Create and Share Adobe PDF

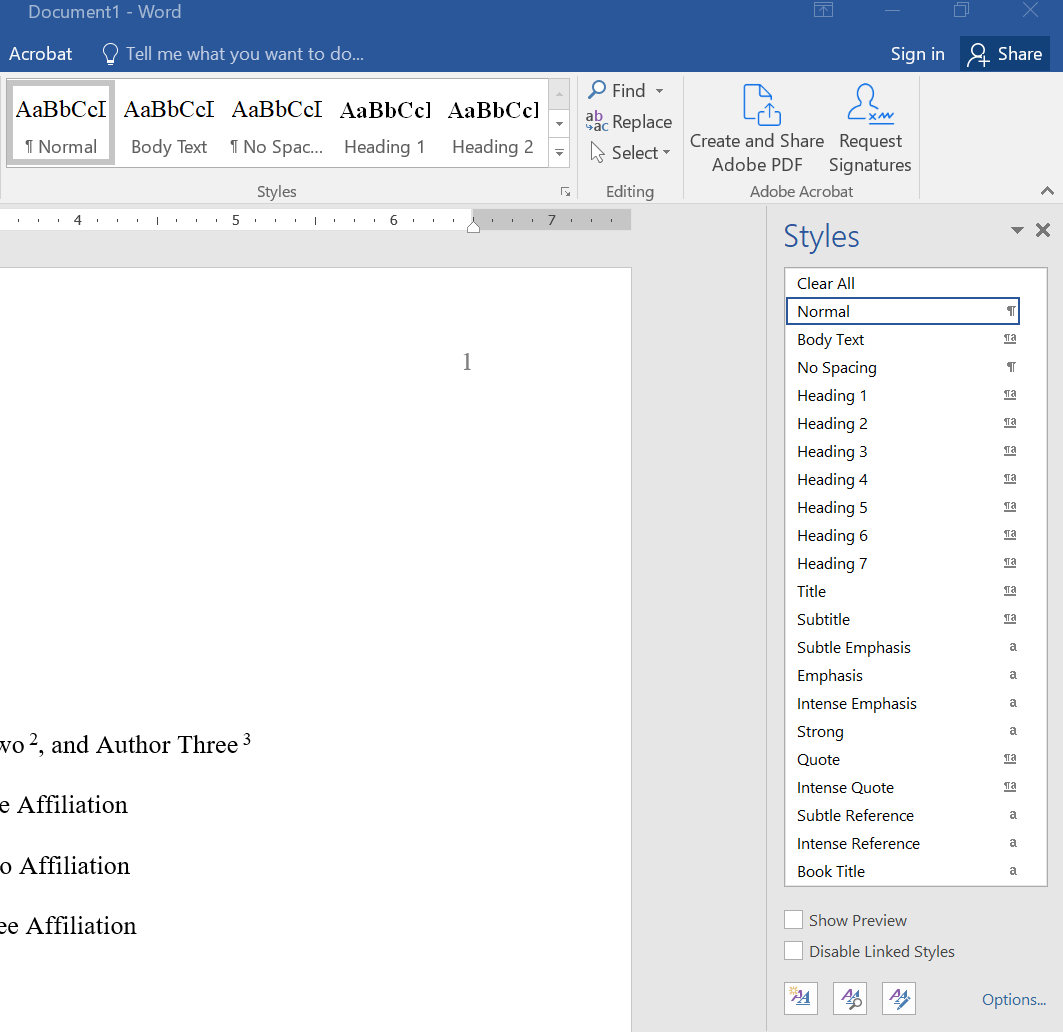757,129
